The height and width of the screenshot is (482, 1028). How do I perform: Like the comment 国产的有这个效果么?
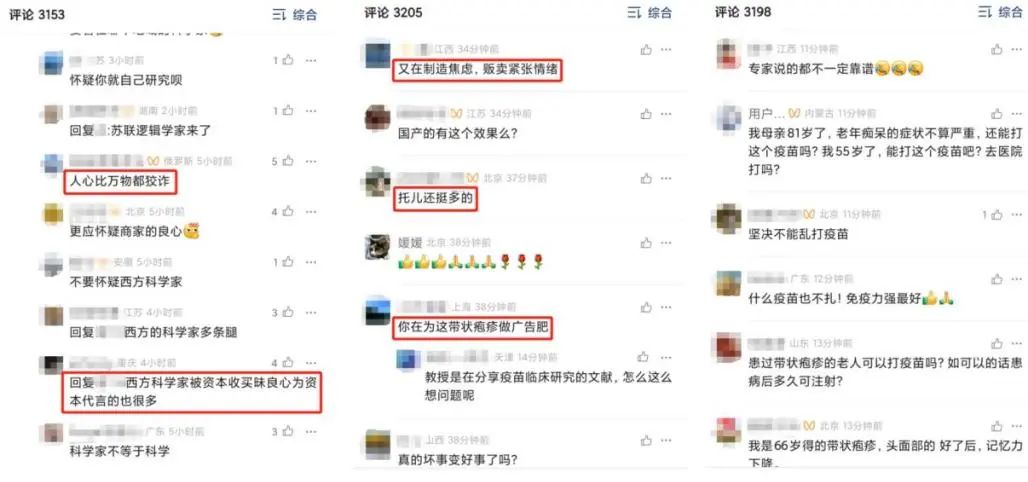[646, 114]
